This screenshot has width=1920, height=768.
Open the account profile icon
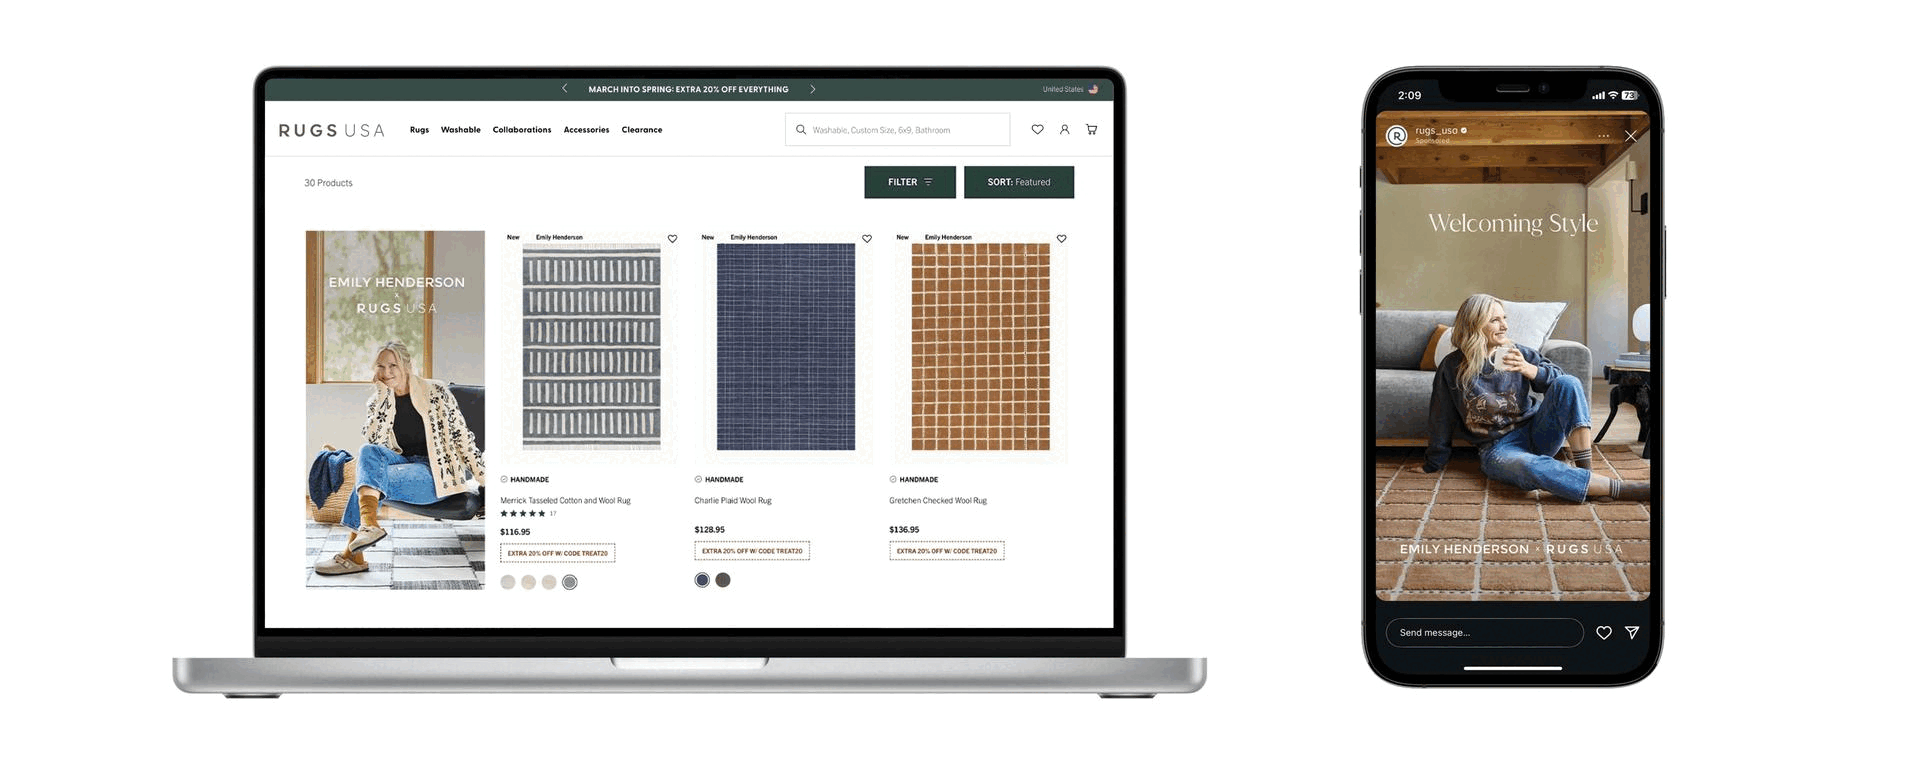point(1064,130)
